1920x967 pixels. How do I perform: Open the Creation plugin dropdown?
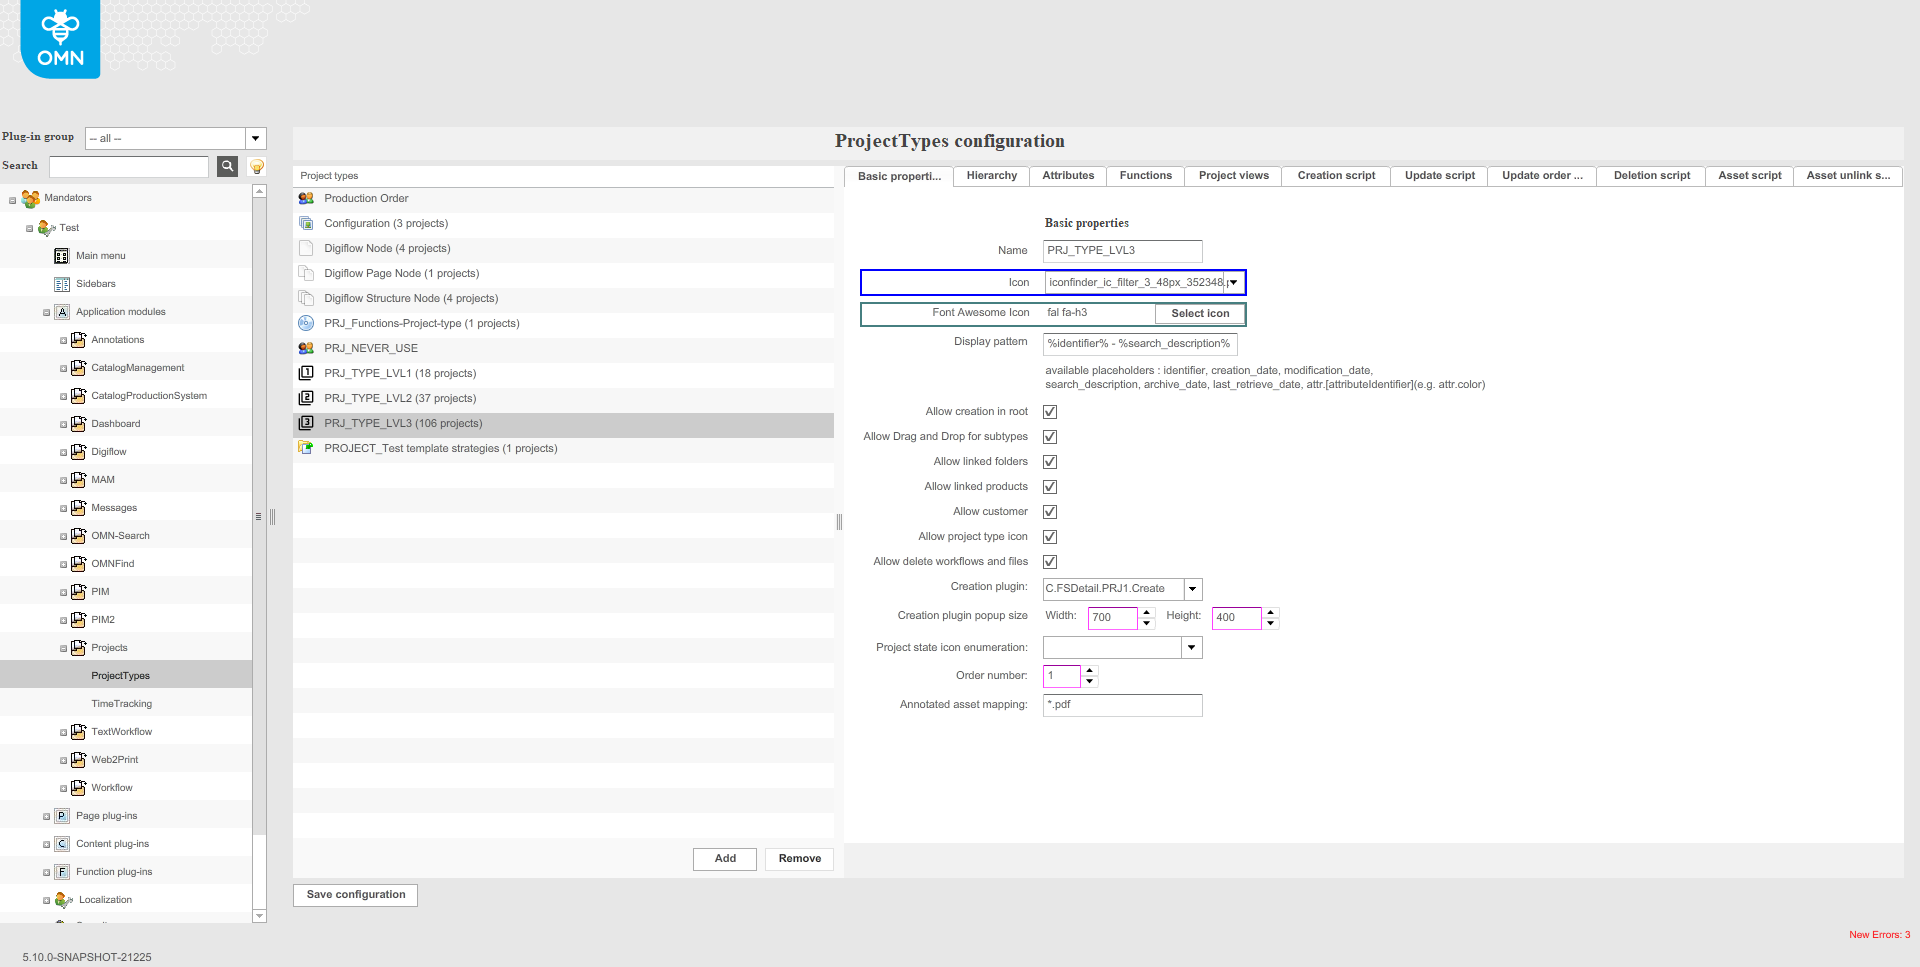(1192, 589)
